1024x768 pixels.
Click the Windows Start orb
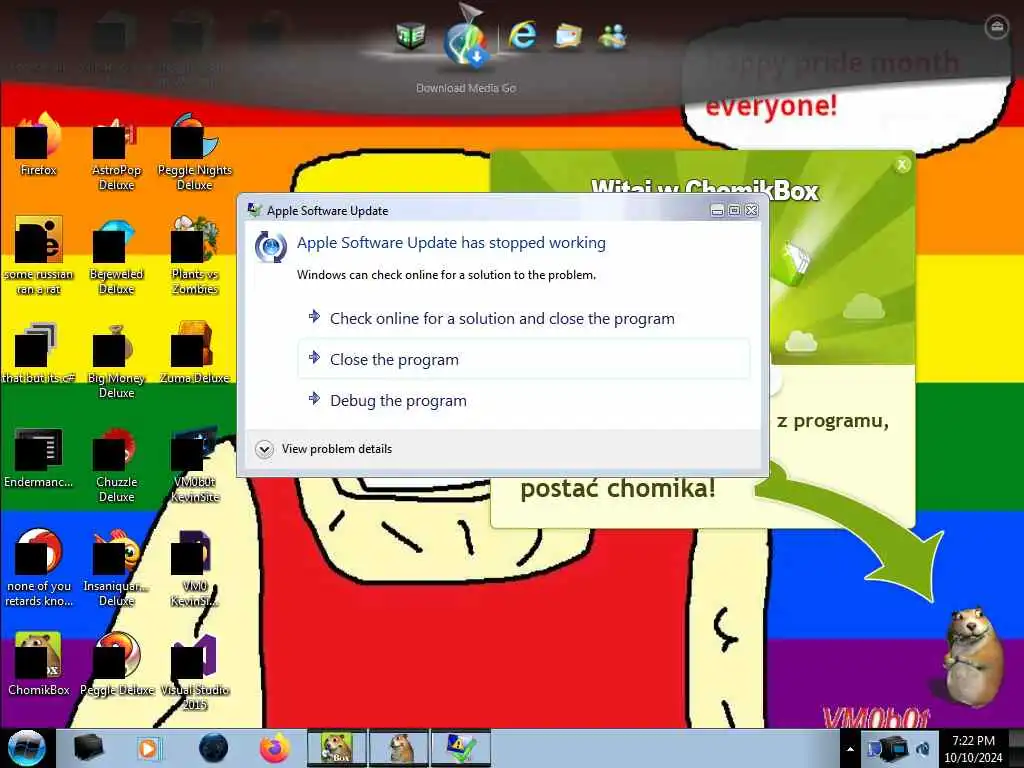(26, 748)
